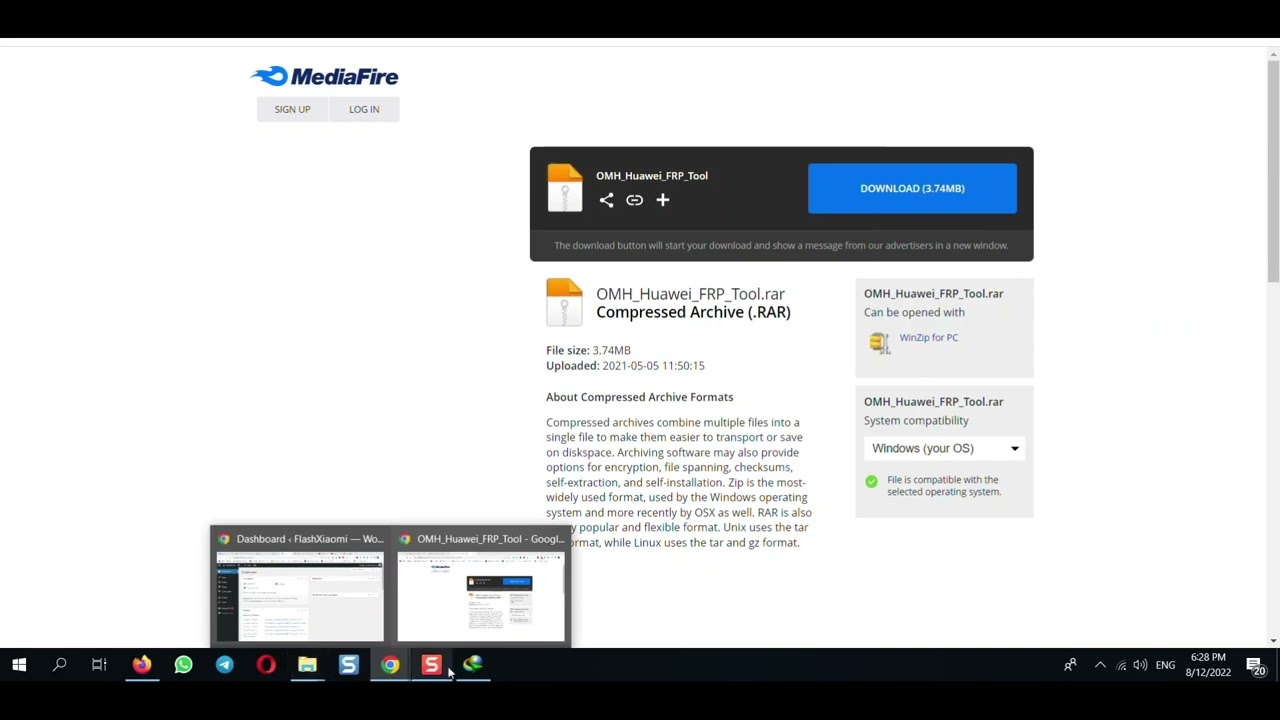
Task: Open the Wi-Fi network icon
Action: [1121, 665]
